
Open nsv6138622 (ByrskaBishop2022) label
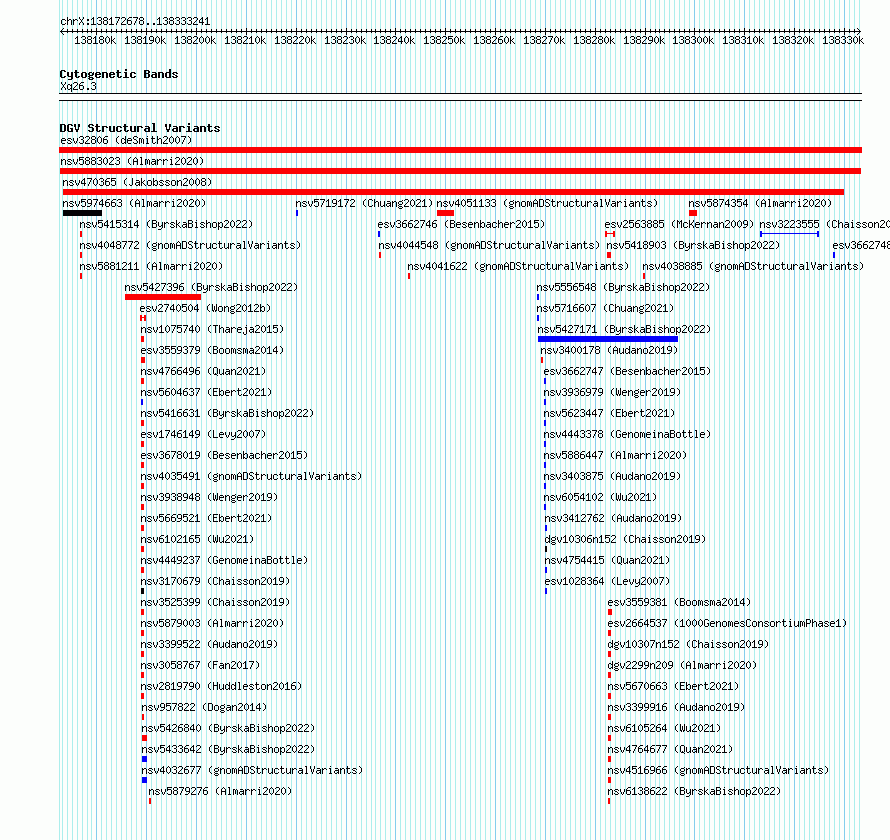(x=694, y=791)
